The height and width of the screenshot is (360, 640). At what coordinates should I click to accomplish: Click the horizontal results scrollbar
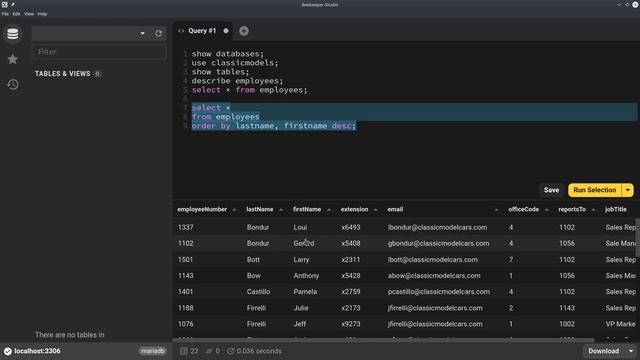[x=384, y=340]
